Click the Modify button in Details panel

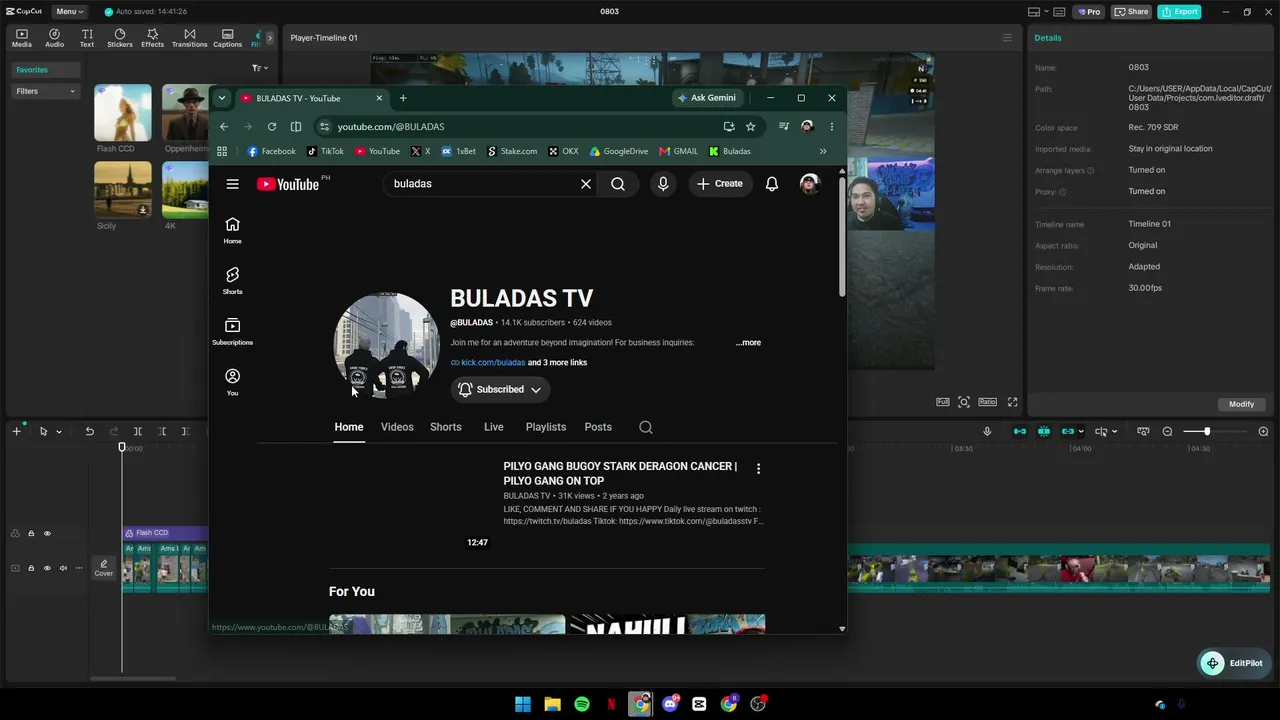[x=1241, y=404]
